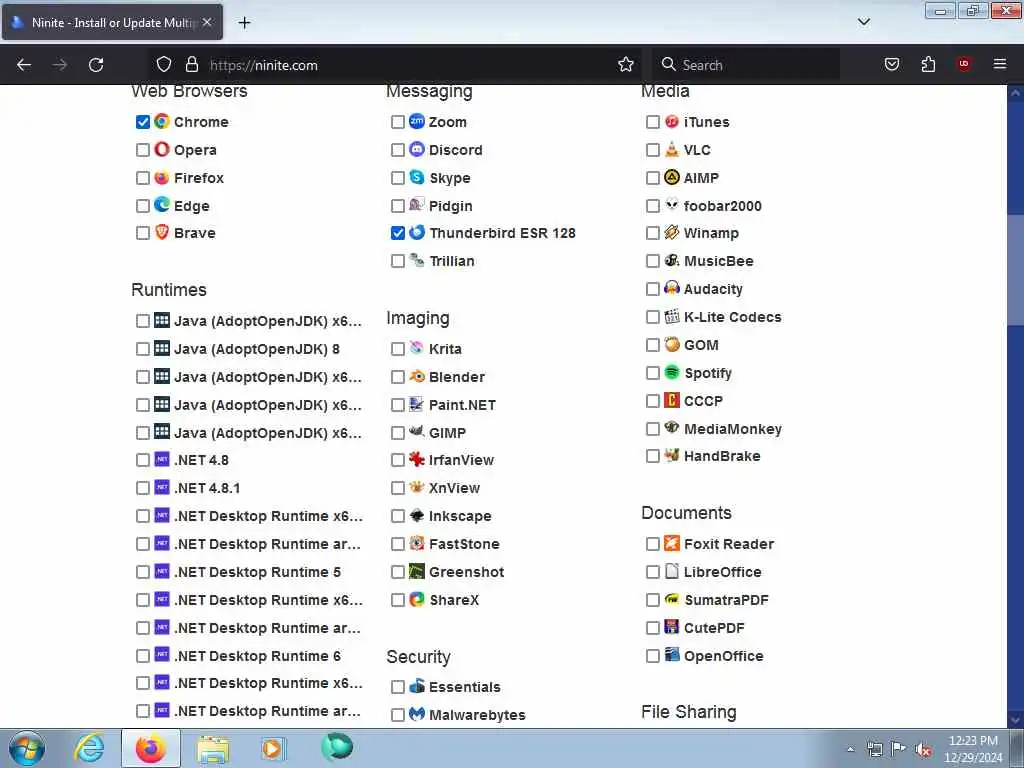Click the scrollbar down arrow

click(1015, 720)
